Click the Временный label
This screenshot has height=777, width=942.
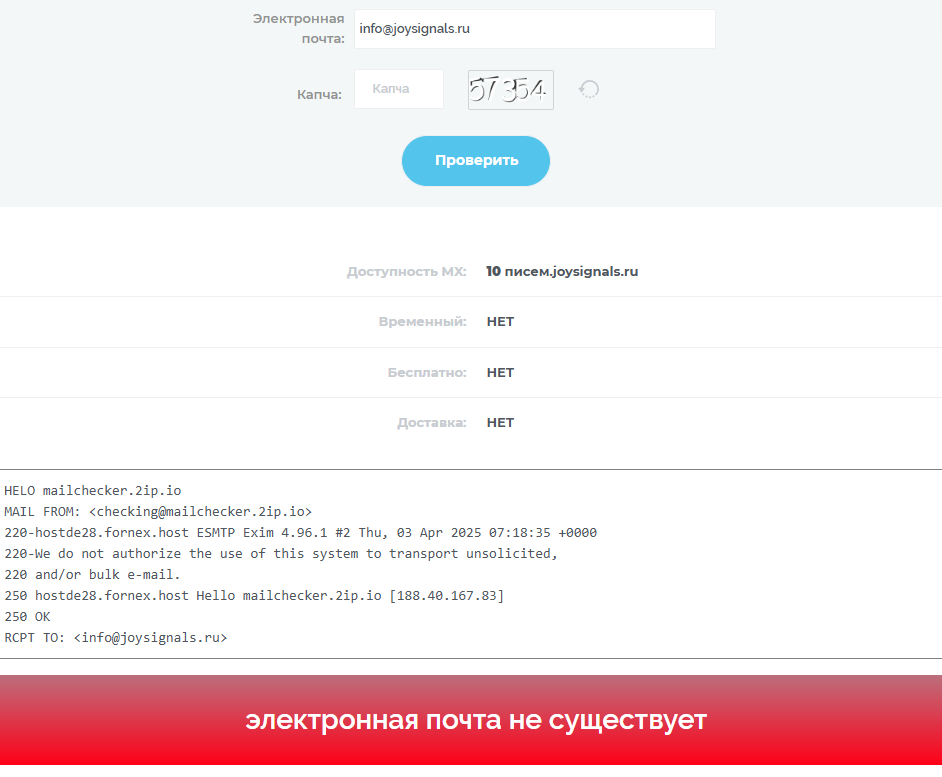point(422,321)
